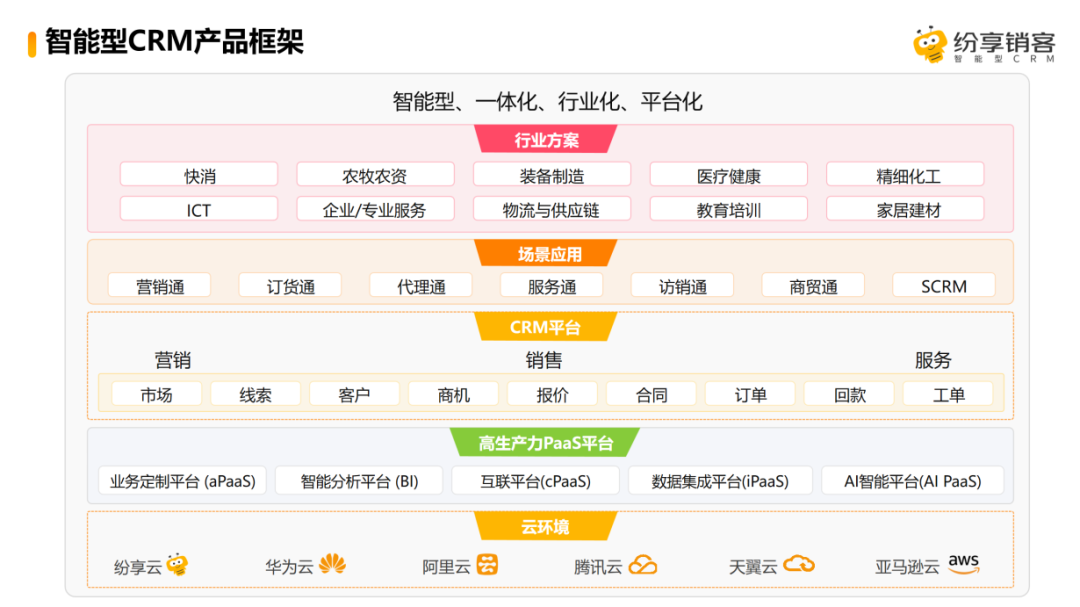Viewport: 1080px width, 607px height.
Task: Open the 营销通 application box
Action: [x=160, y=285]
